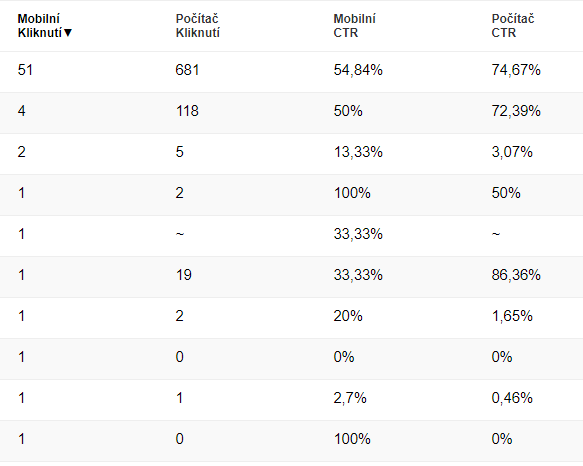The width and height of the screenshot is (583, 466).
Task: Select the cell with 118 clicks
Action: [x=187, y=111]
